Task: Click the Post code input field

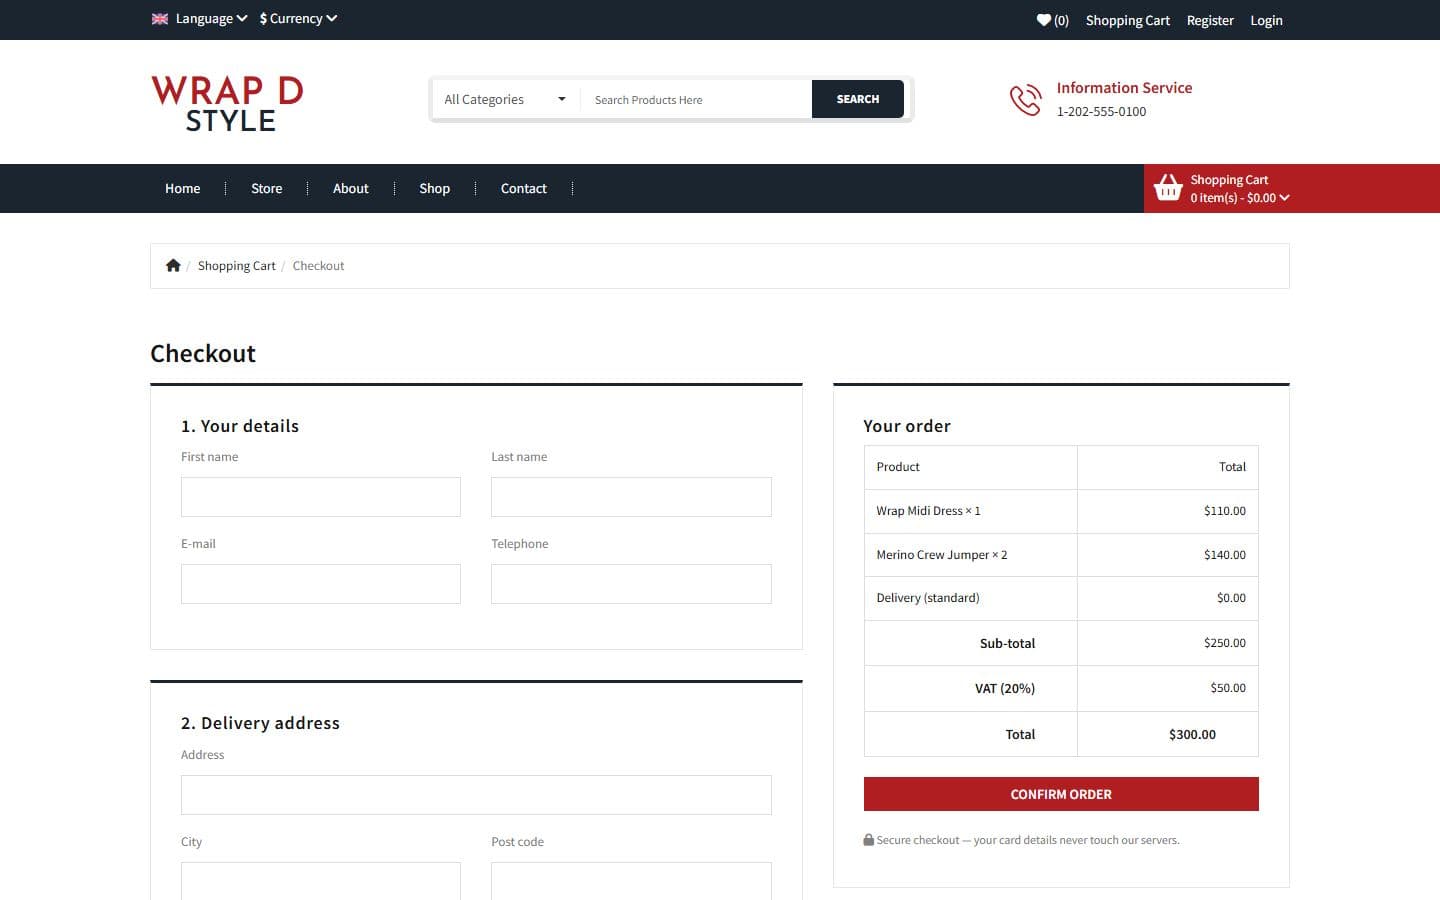Action: tap(631, 881)
